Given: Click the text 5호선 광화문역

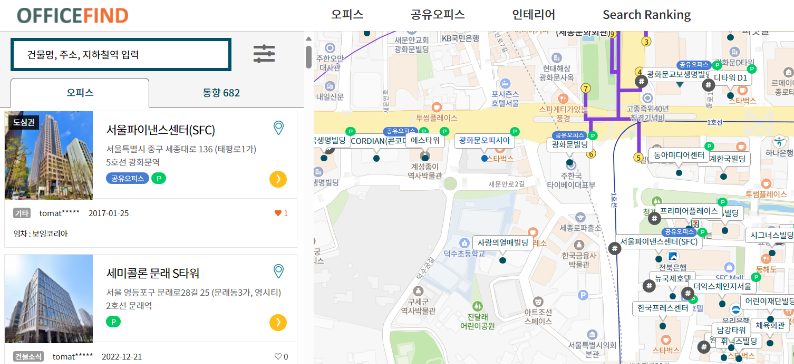Looking at the screenshot, I should 133,163.
